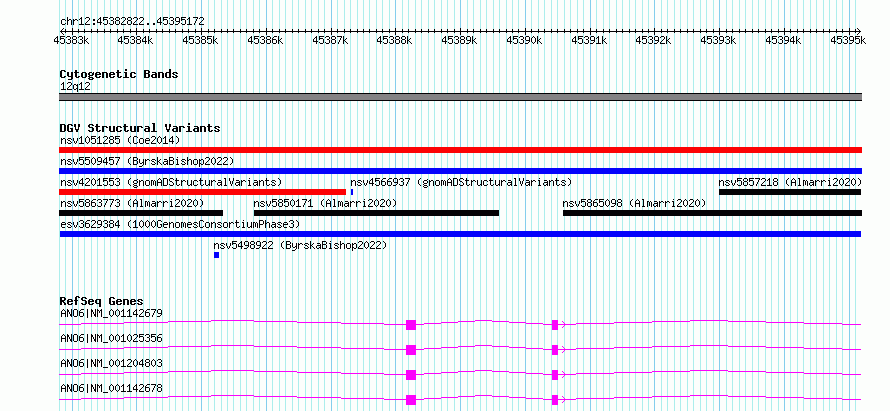Open the nsv4201553 gnomAD variant label
This screenshot has height=411, width=890.
tap(171, 182)
